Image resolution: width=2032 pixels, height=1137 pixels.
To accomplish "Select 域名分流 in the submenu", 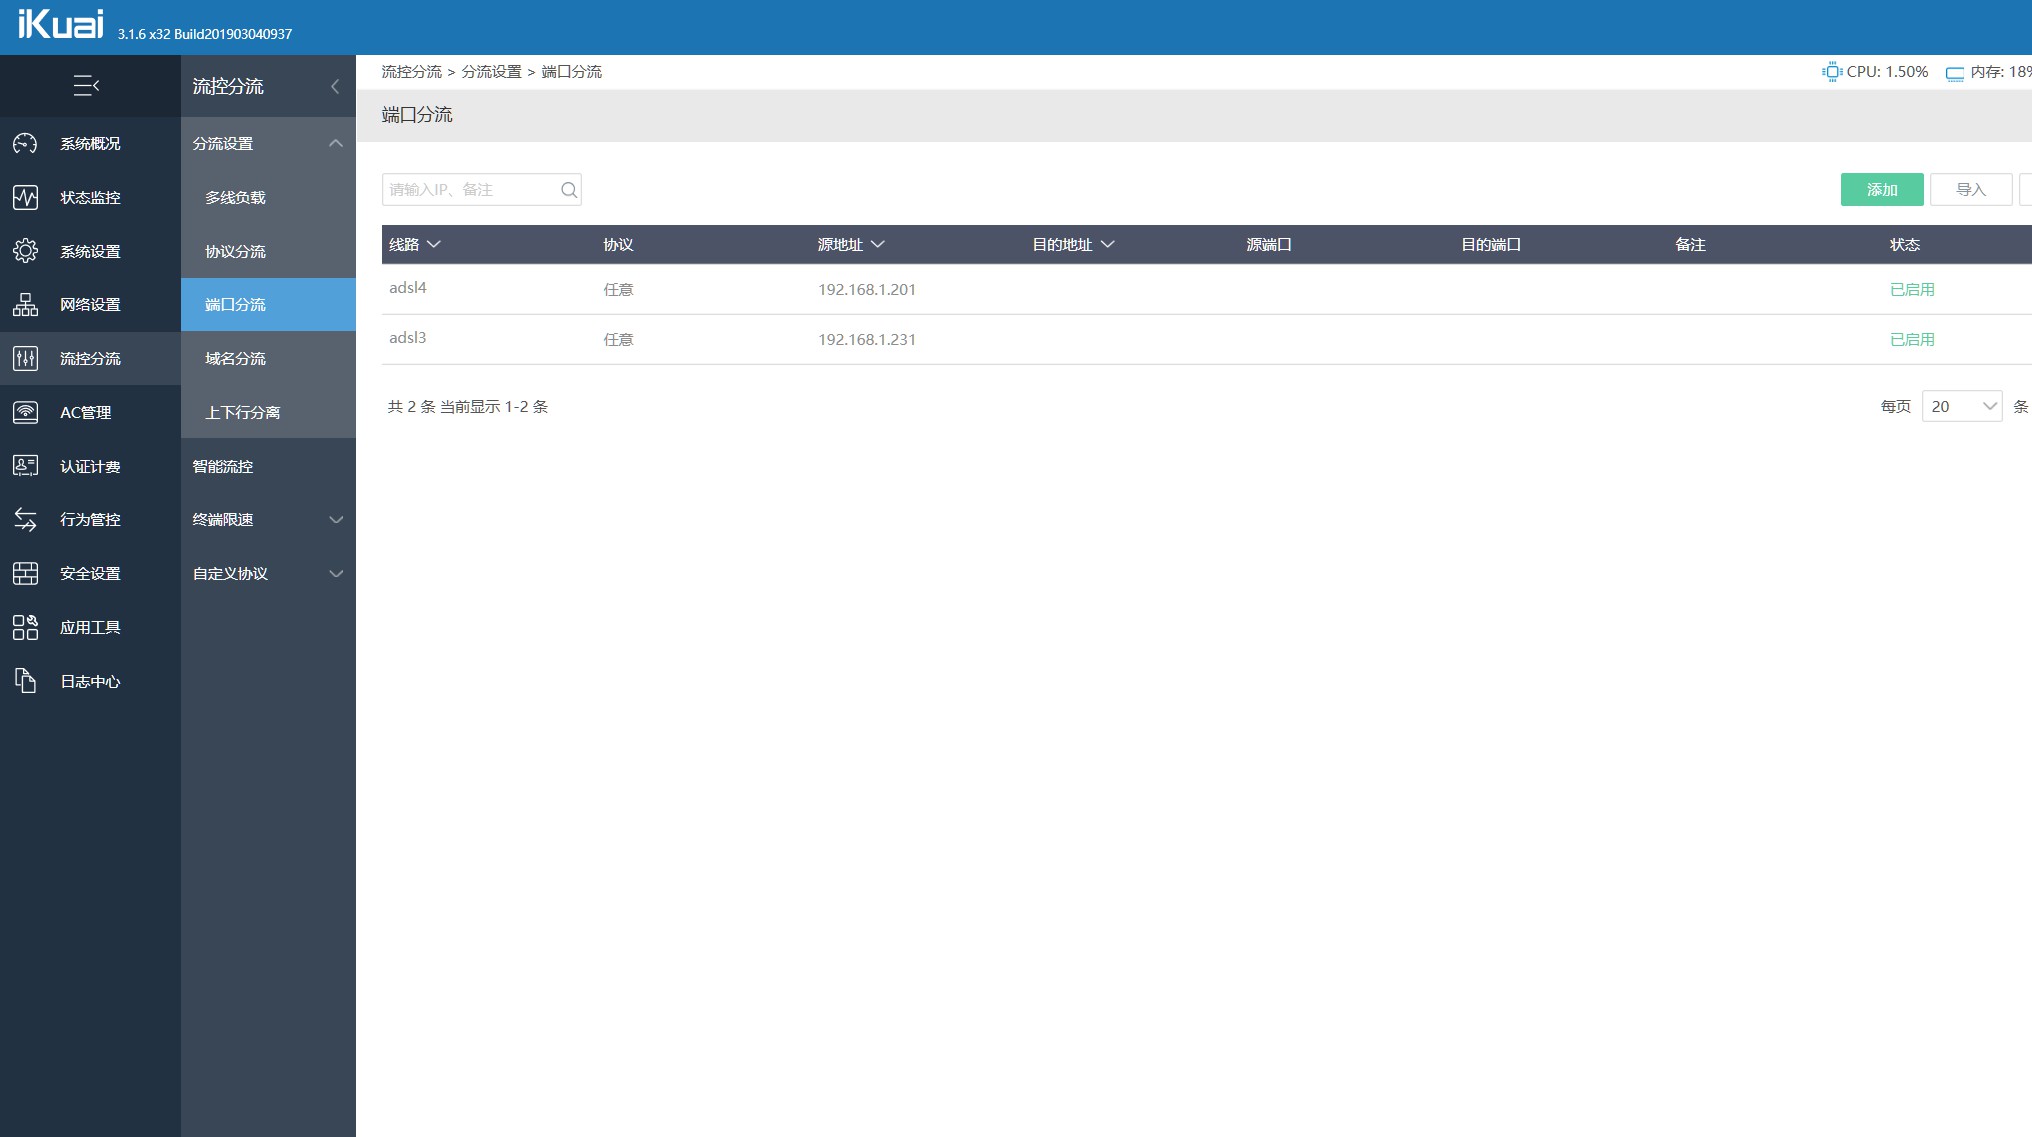I will click(x=236, y=359).
